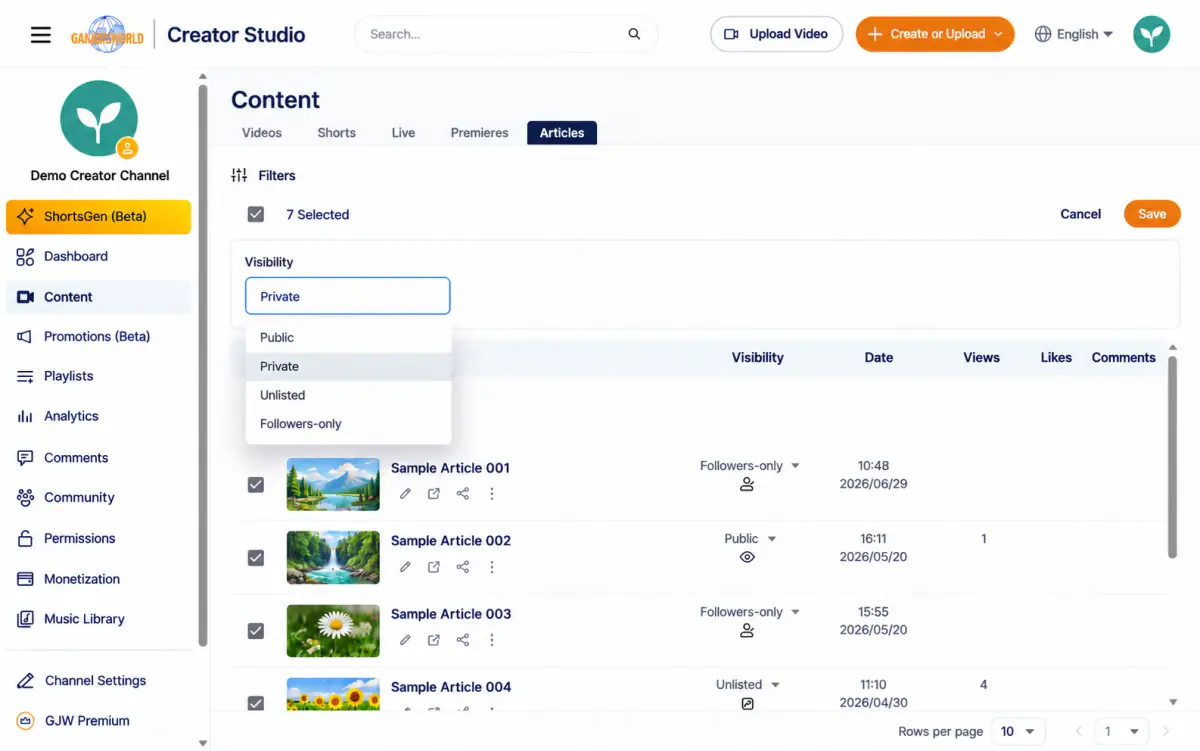This screenshot has width=1200, height=751.
Task: Uncheck Sample Article 004 checkbox
Action: coord(256,704)
